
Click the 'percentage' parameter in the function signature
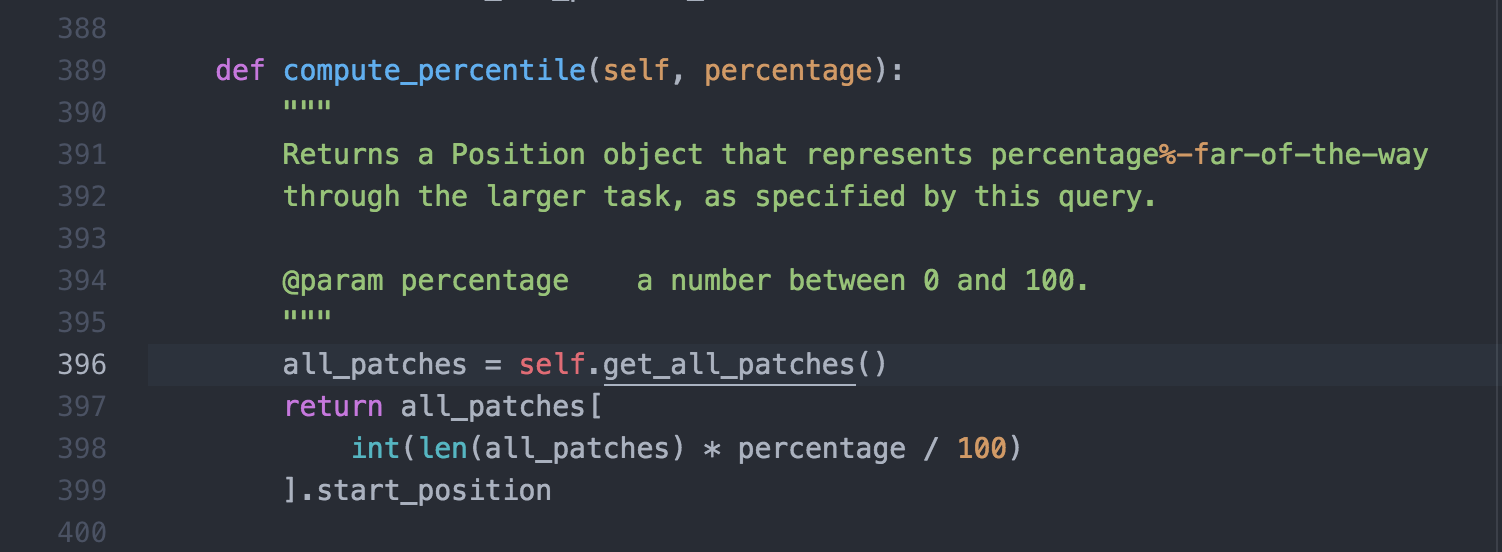coord(788,72)
